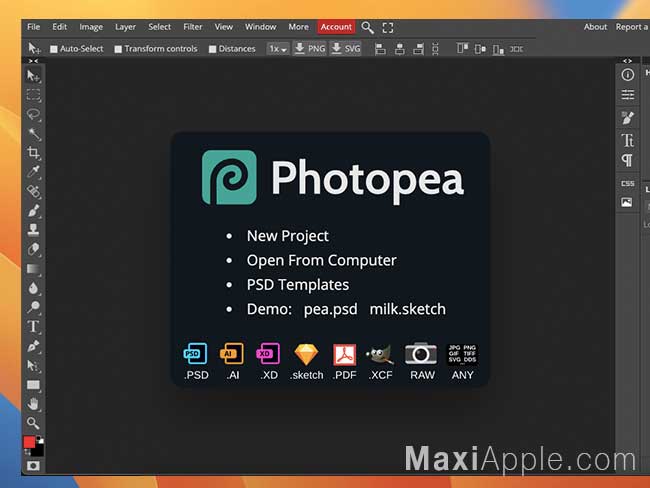
Task: Click New Project link
Action: [x=288, y=236]
